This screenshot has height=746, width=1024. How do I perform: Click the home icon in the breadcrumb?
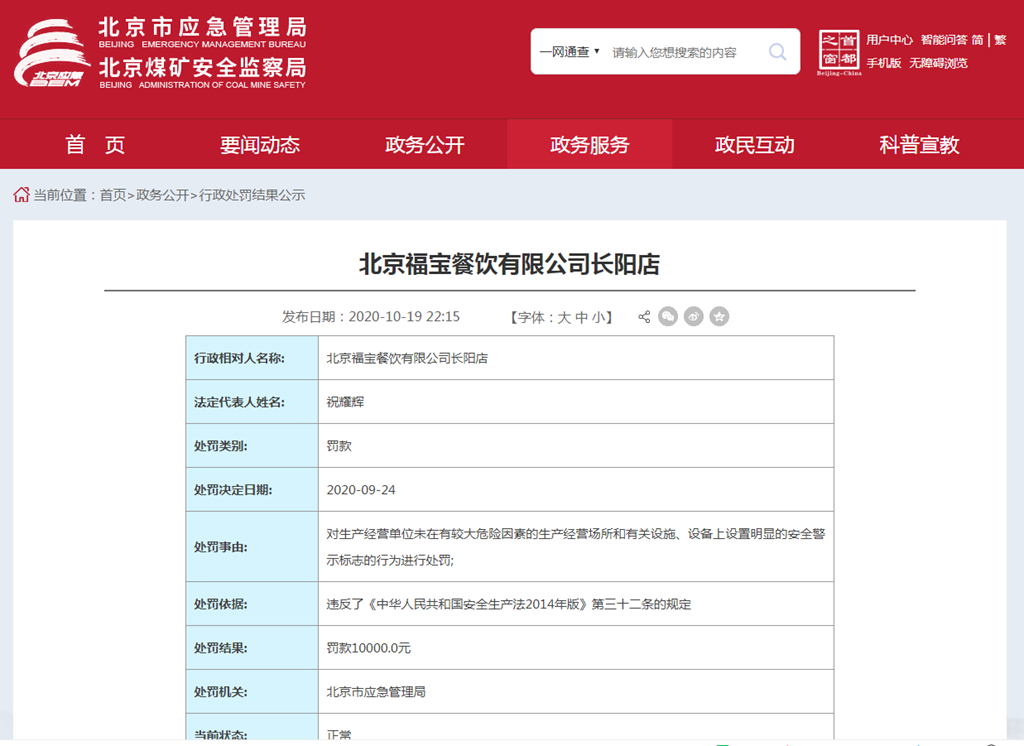(x=22, y=195)
